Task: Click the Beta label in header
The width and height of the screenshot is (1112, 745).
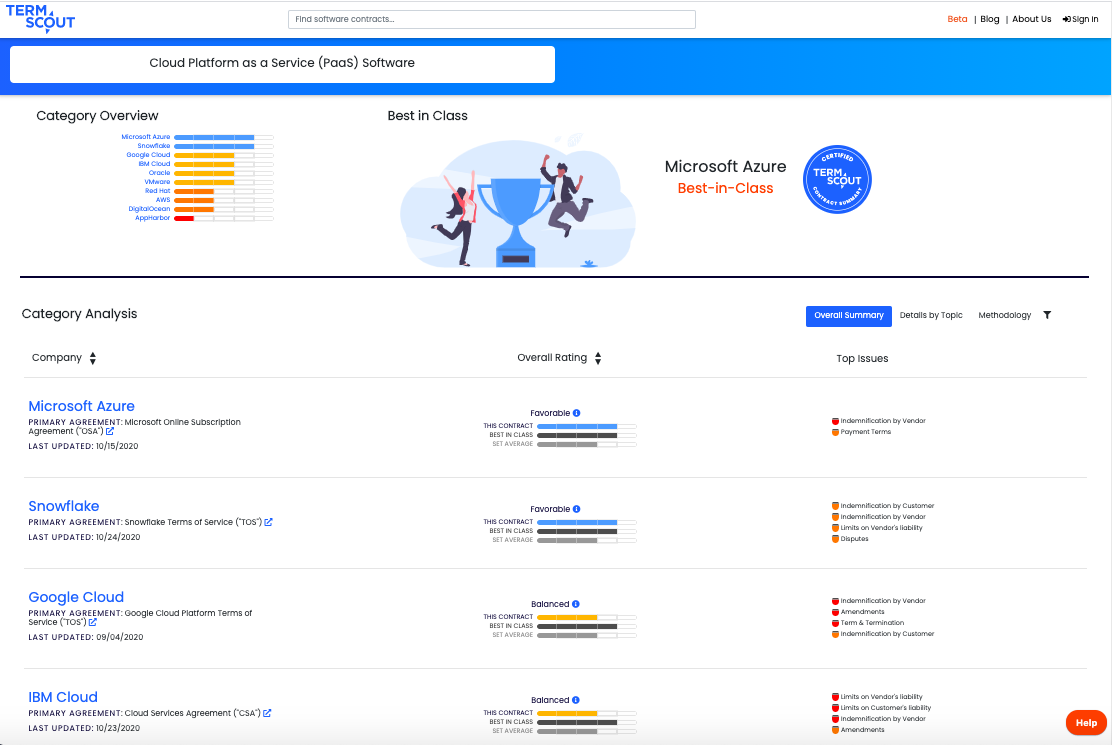Action: click(957, 19)
